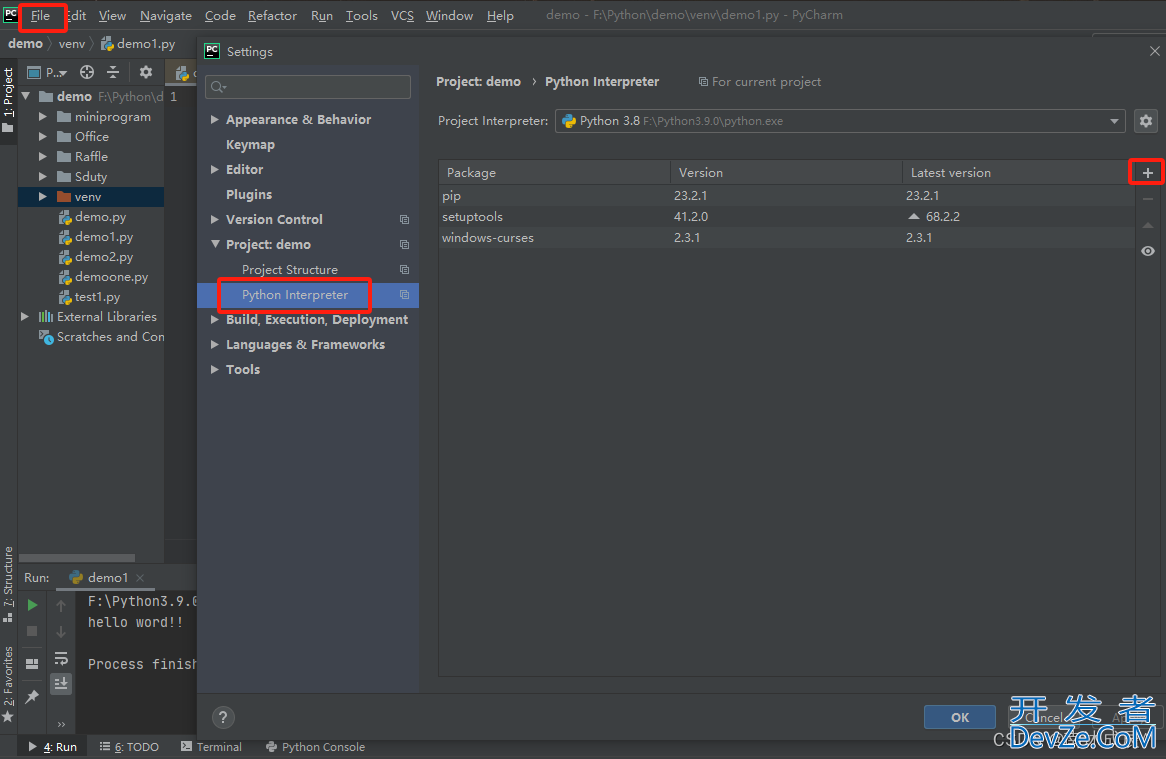Select the setuptools package row
1166x759 pixels.
tap(786, 216)
